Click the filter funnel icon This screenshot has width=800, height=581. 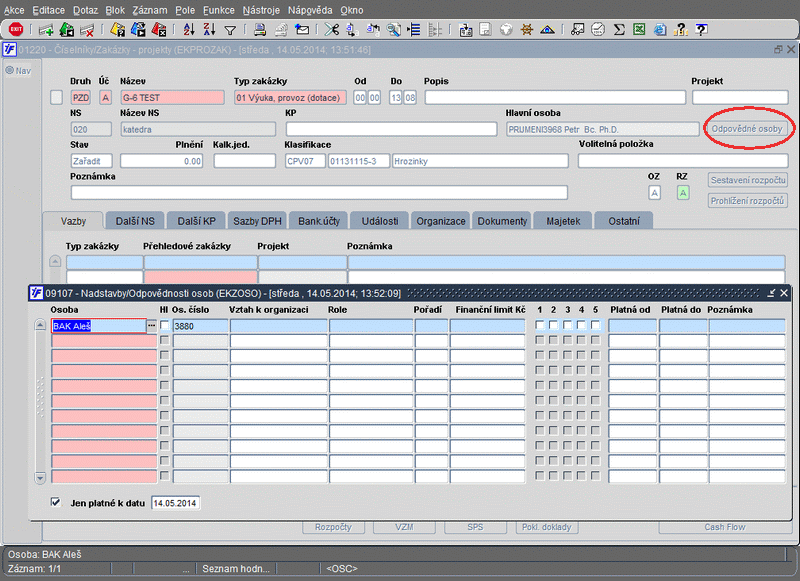click(x=230, y=30)
